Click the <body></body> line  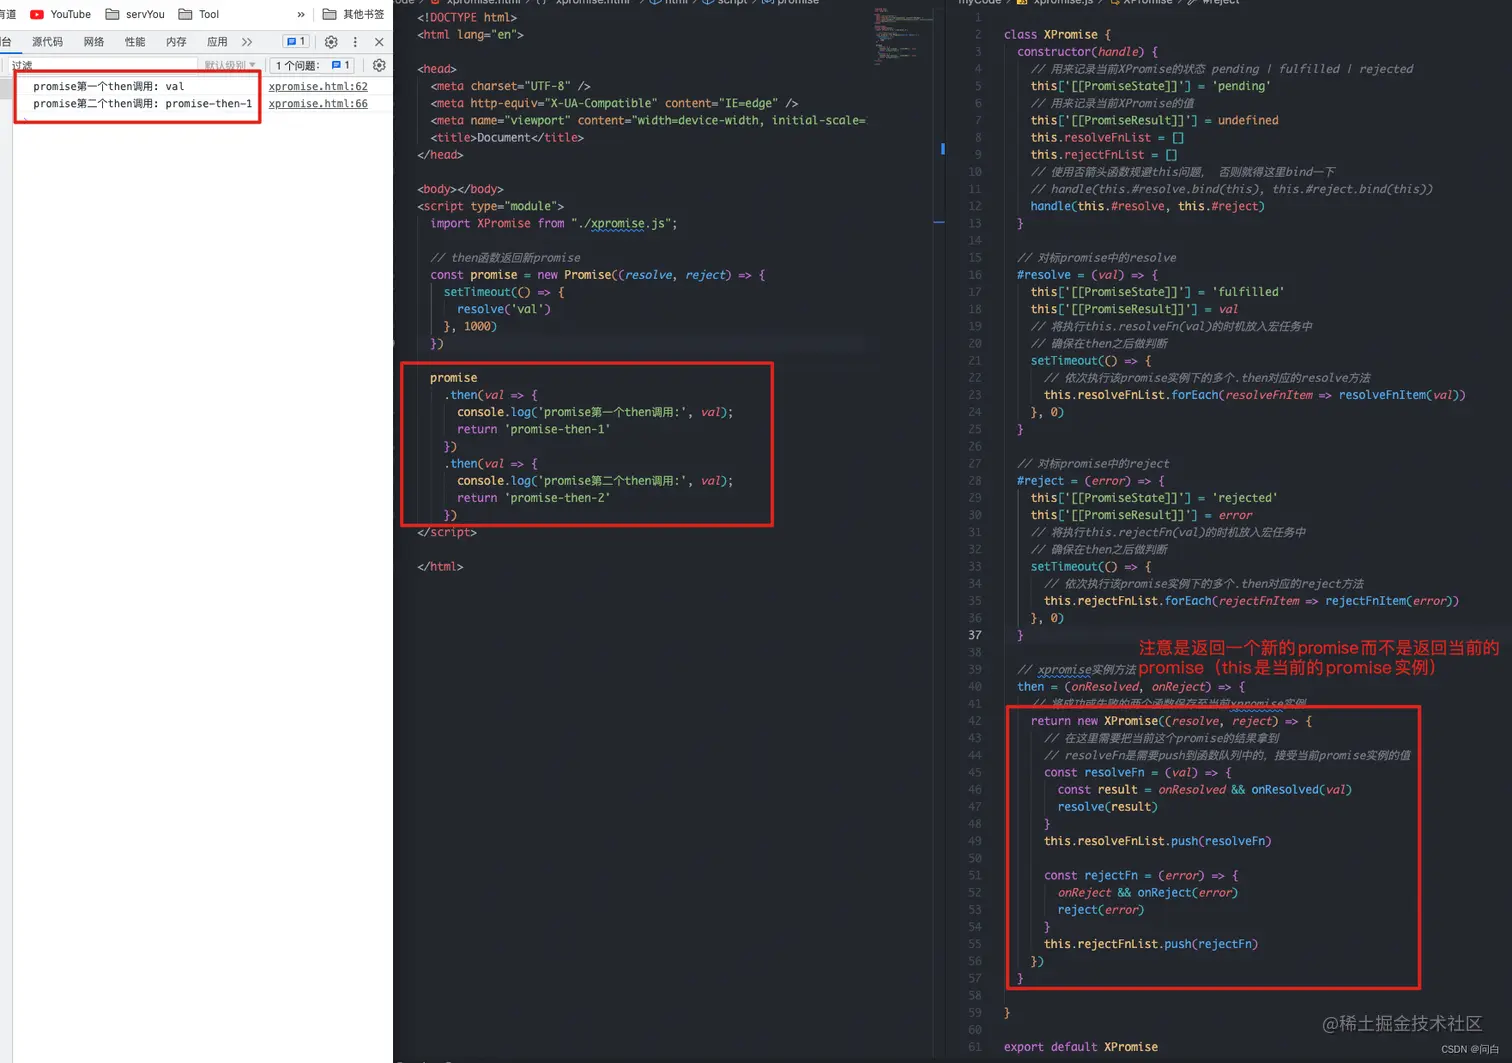[x=460, y=189]
